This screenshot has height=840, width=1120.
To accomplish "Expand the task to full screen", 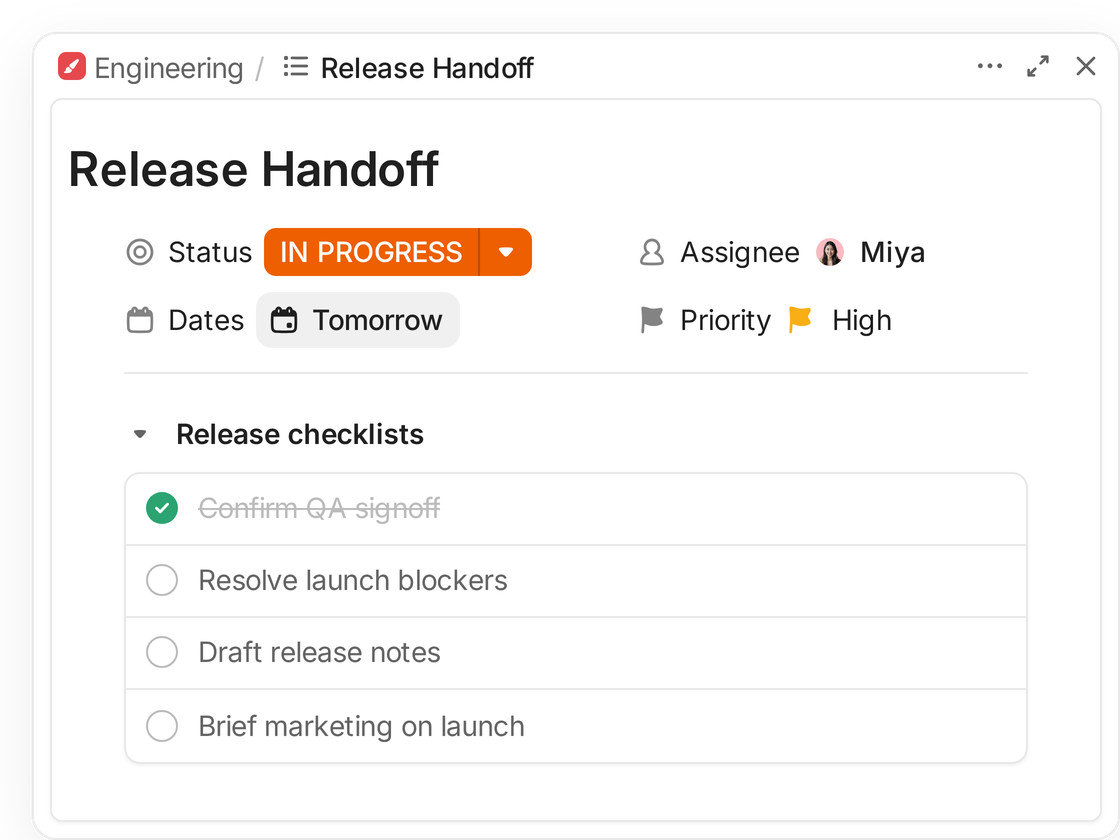I will click(1038, 66).
